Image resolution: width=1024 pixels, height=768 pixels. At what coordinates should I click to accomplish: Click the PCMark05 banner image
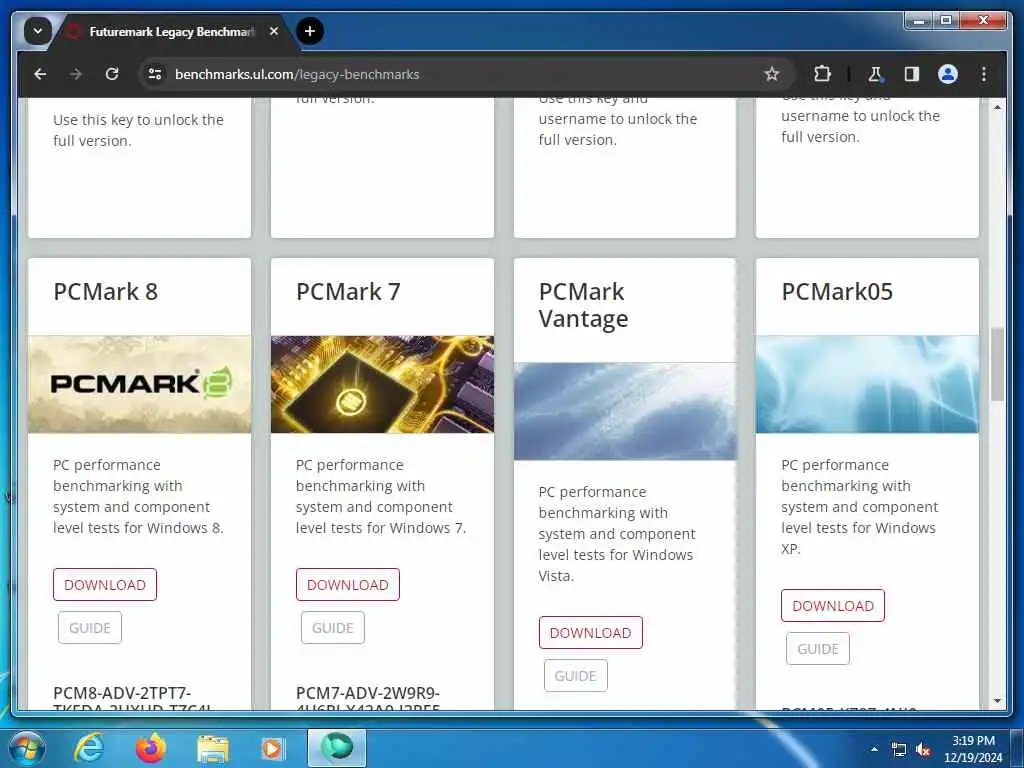pyautogui.click(x=867, y=384)
